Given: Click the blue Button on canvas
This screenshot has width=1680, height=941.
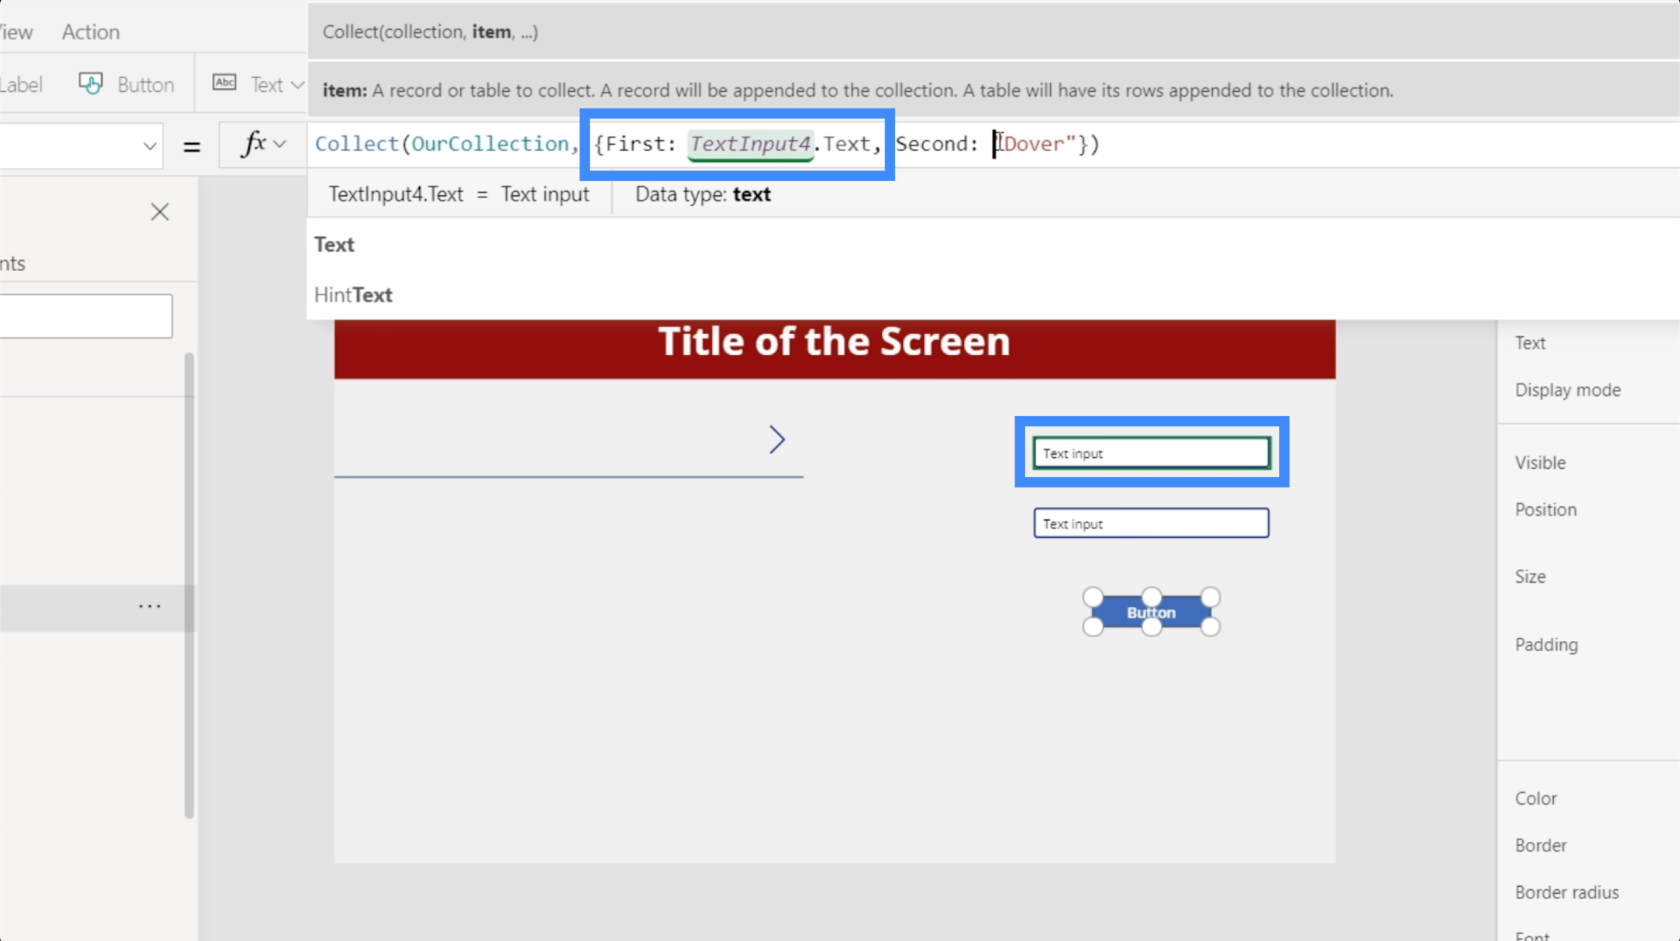Looking at the screenshot, I should tap(1151, 612).
